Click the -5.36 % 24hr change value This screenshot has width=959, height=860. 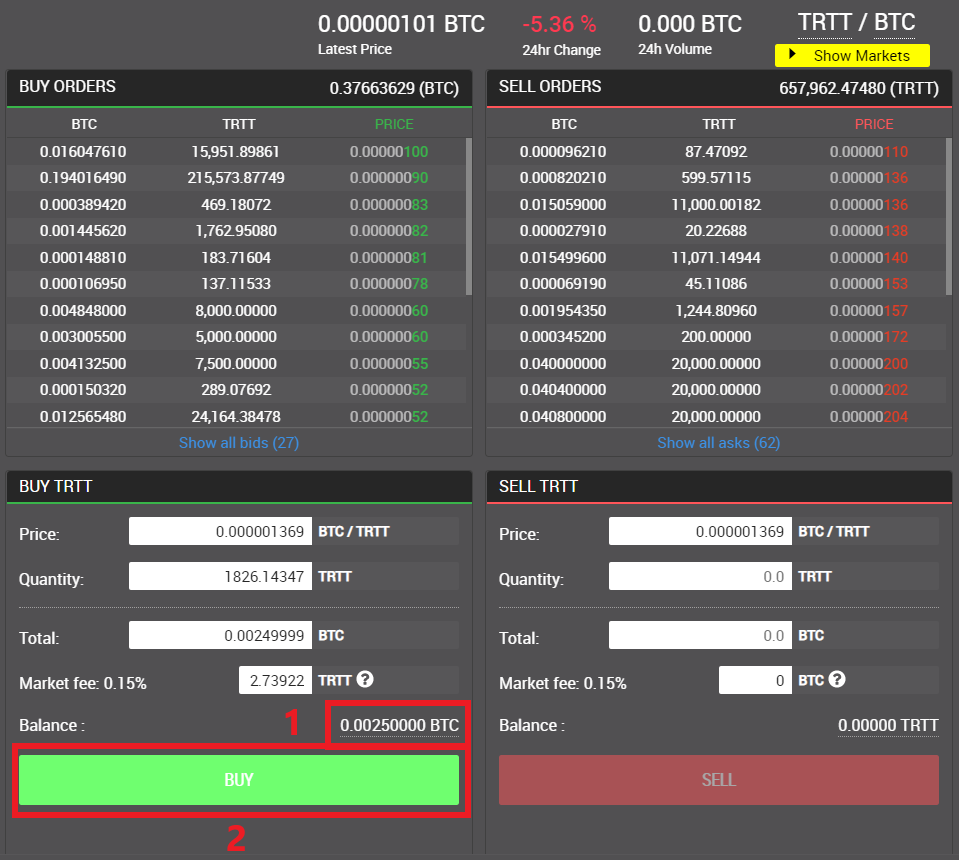coord(559,24)
